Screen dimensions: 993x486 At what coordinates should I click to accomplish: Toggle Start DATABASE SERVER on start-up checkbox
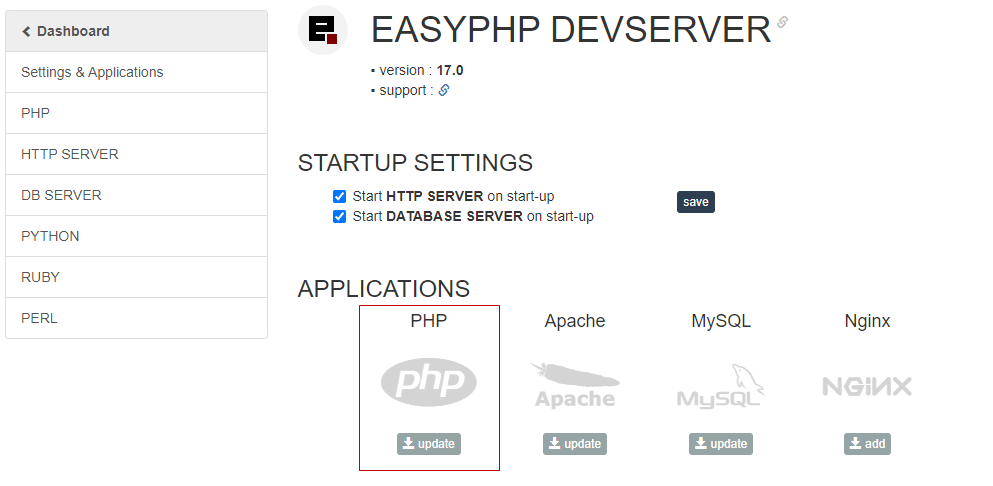(340, 216)
